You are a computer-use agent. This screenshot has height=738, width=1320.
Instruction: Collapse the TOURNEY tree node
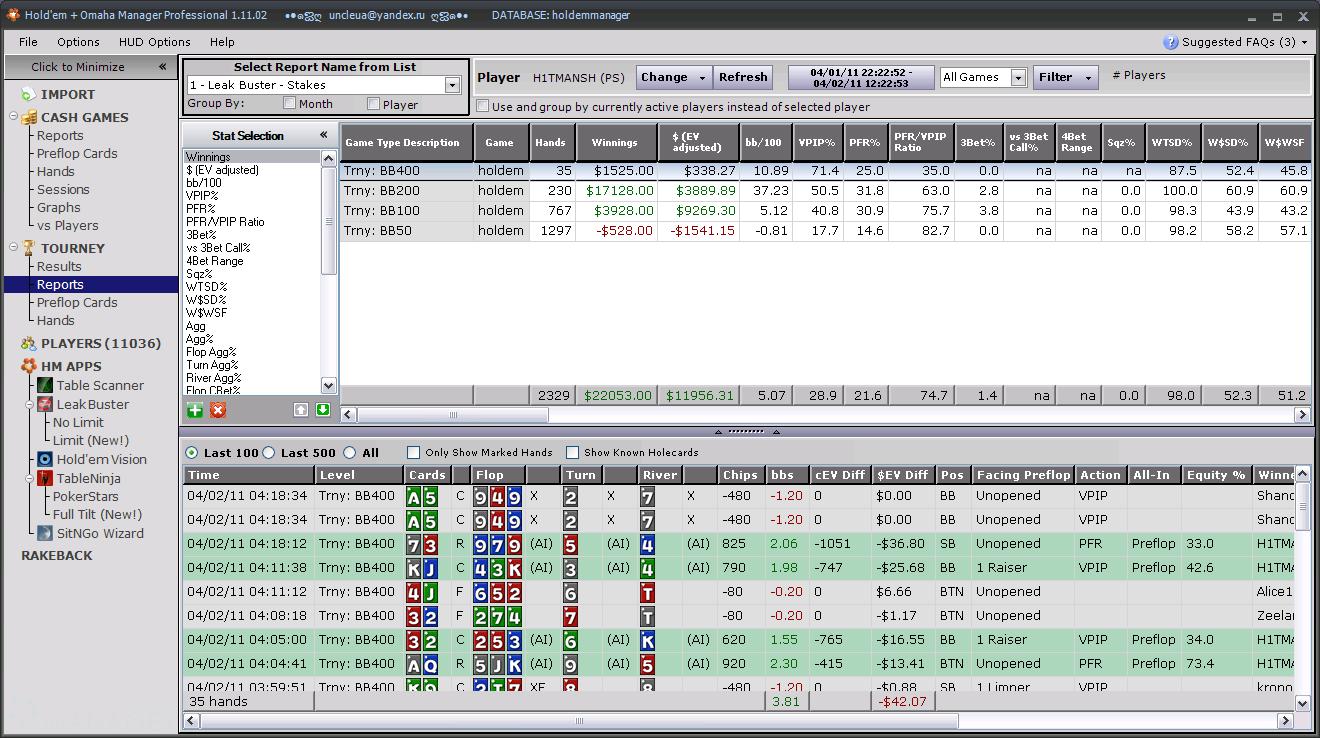(14, 248)
